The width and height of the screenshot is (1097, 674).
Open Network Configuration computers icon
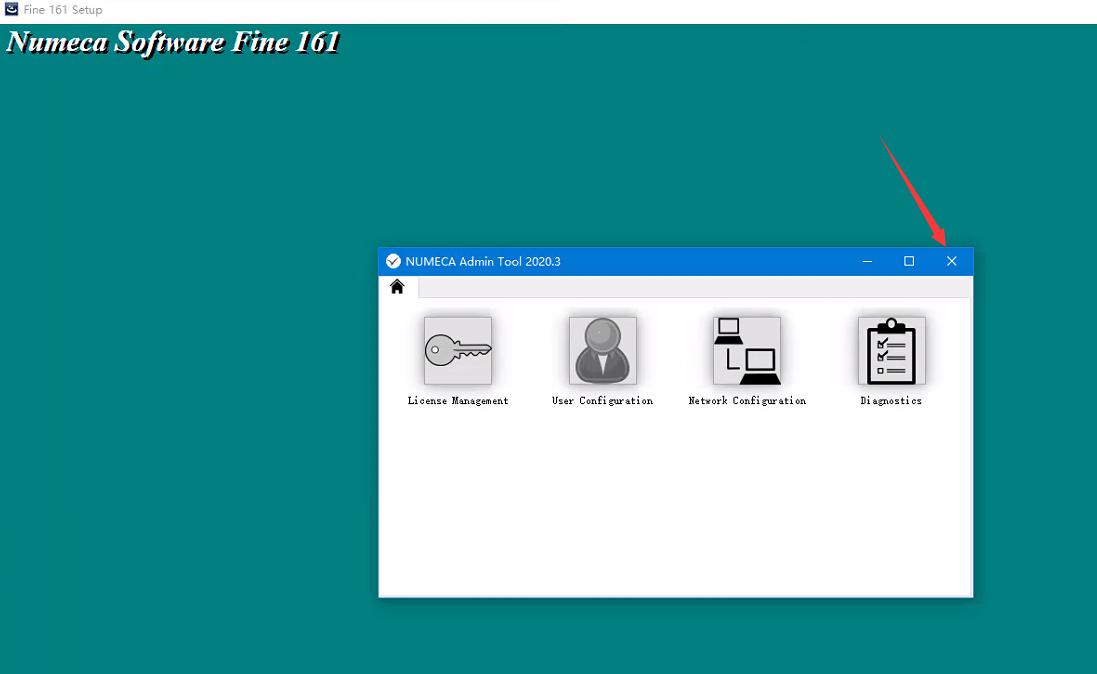(746, 351)
